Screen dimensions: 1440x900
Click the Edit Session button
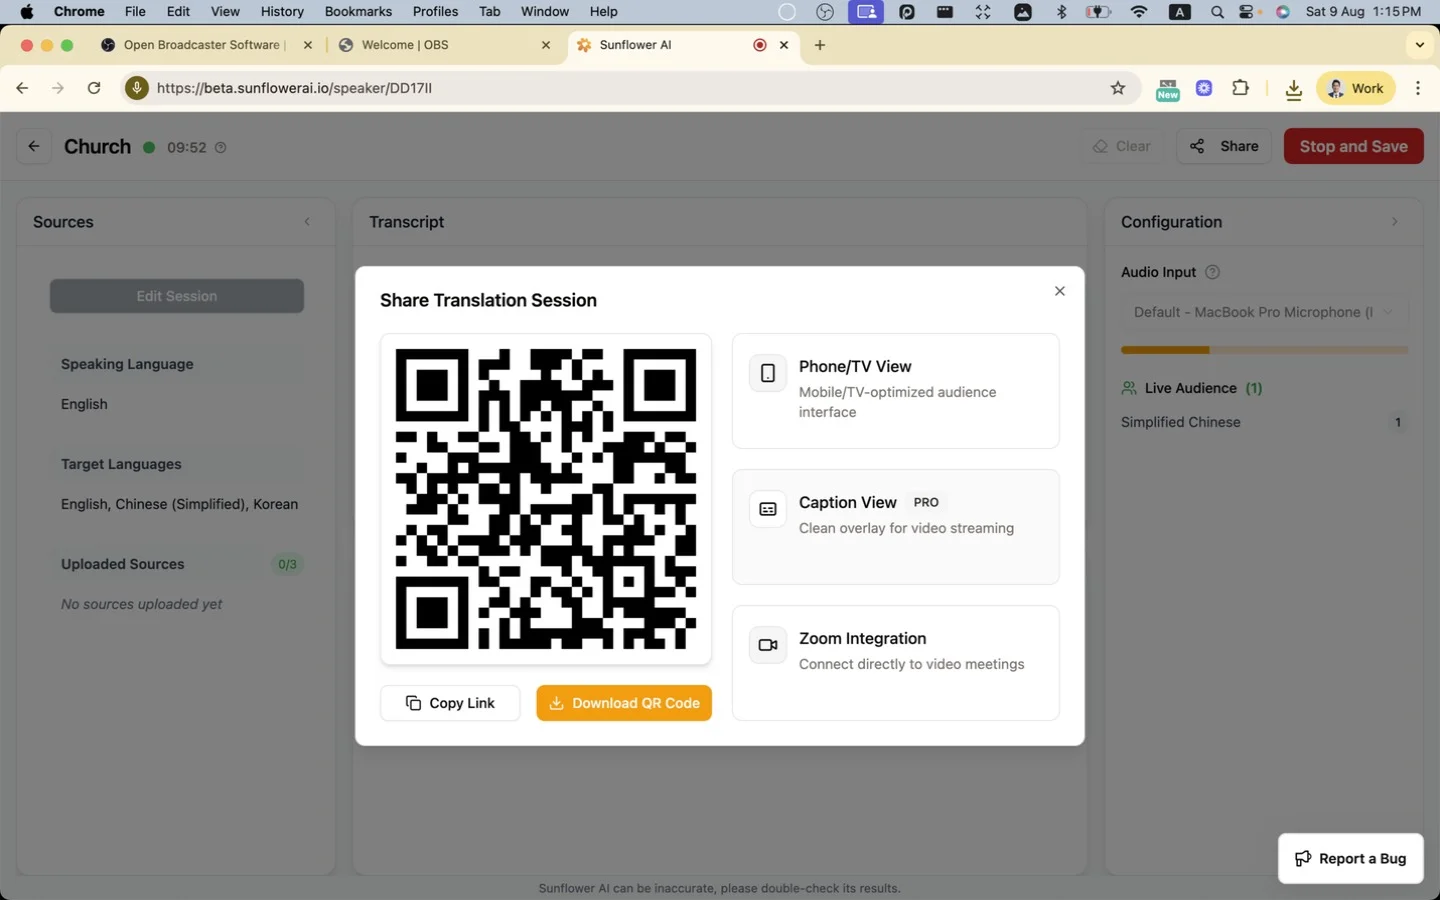[177, 296]
